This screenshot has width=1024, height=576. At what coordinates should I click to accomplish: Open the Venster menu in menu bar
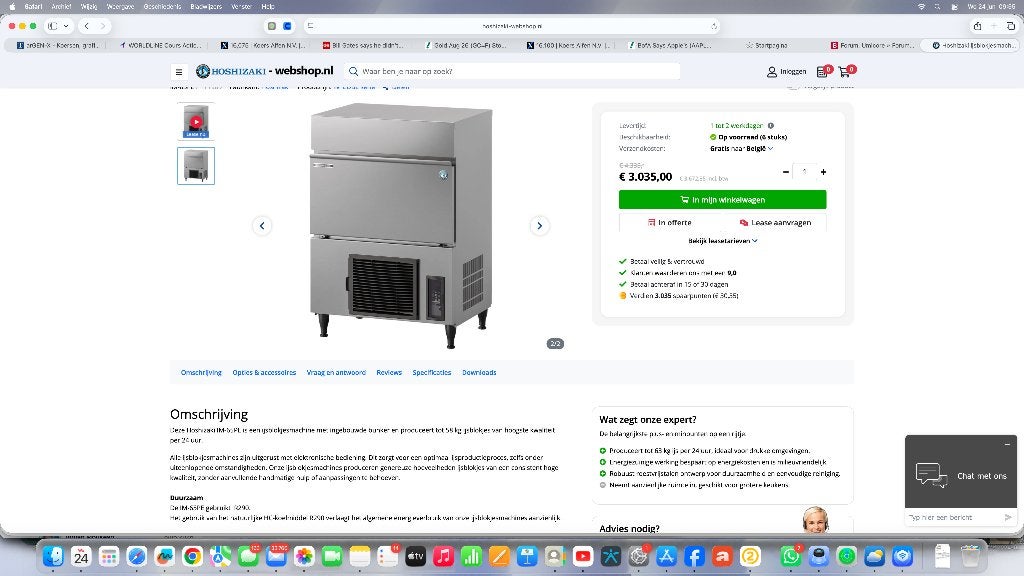(242, 7)
